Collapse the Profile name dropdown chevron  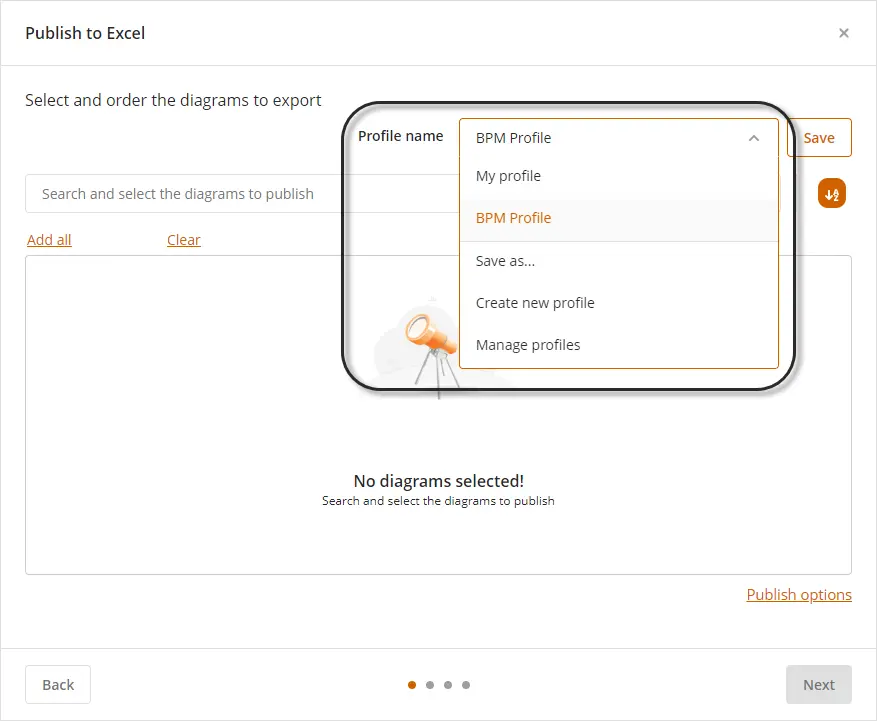point(753,138)
